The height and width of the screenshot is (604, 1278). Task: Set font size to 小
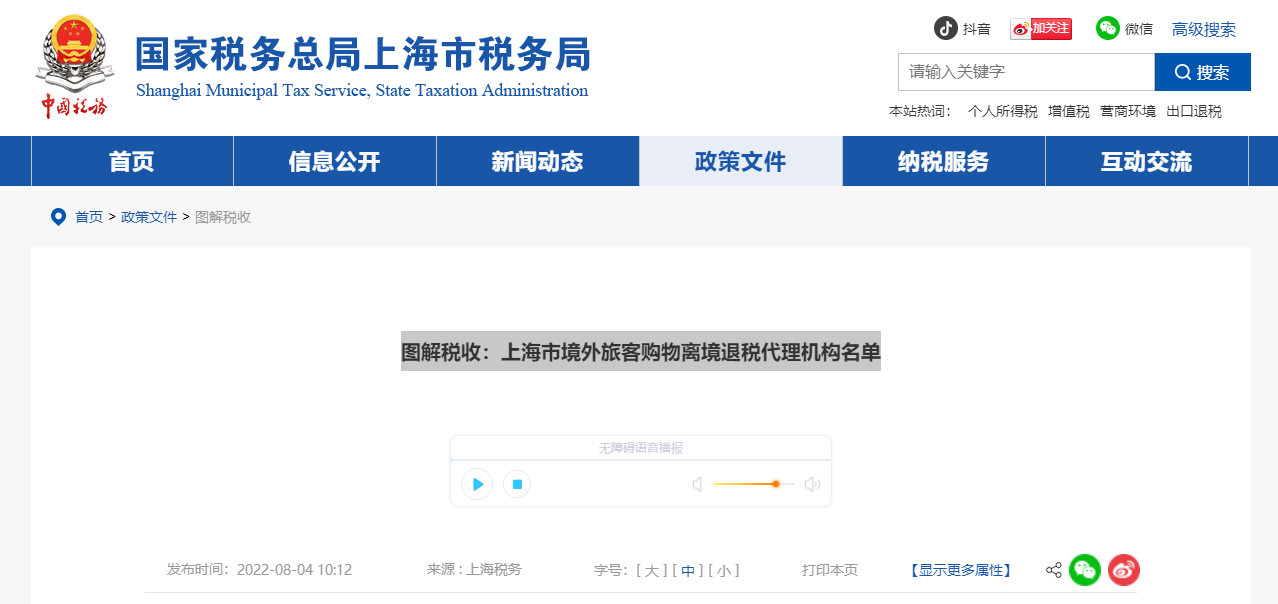click(724, 571)
